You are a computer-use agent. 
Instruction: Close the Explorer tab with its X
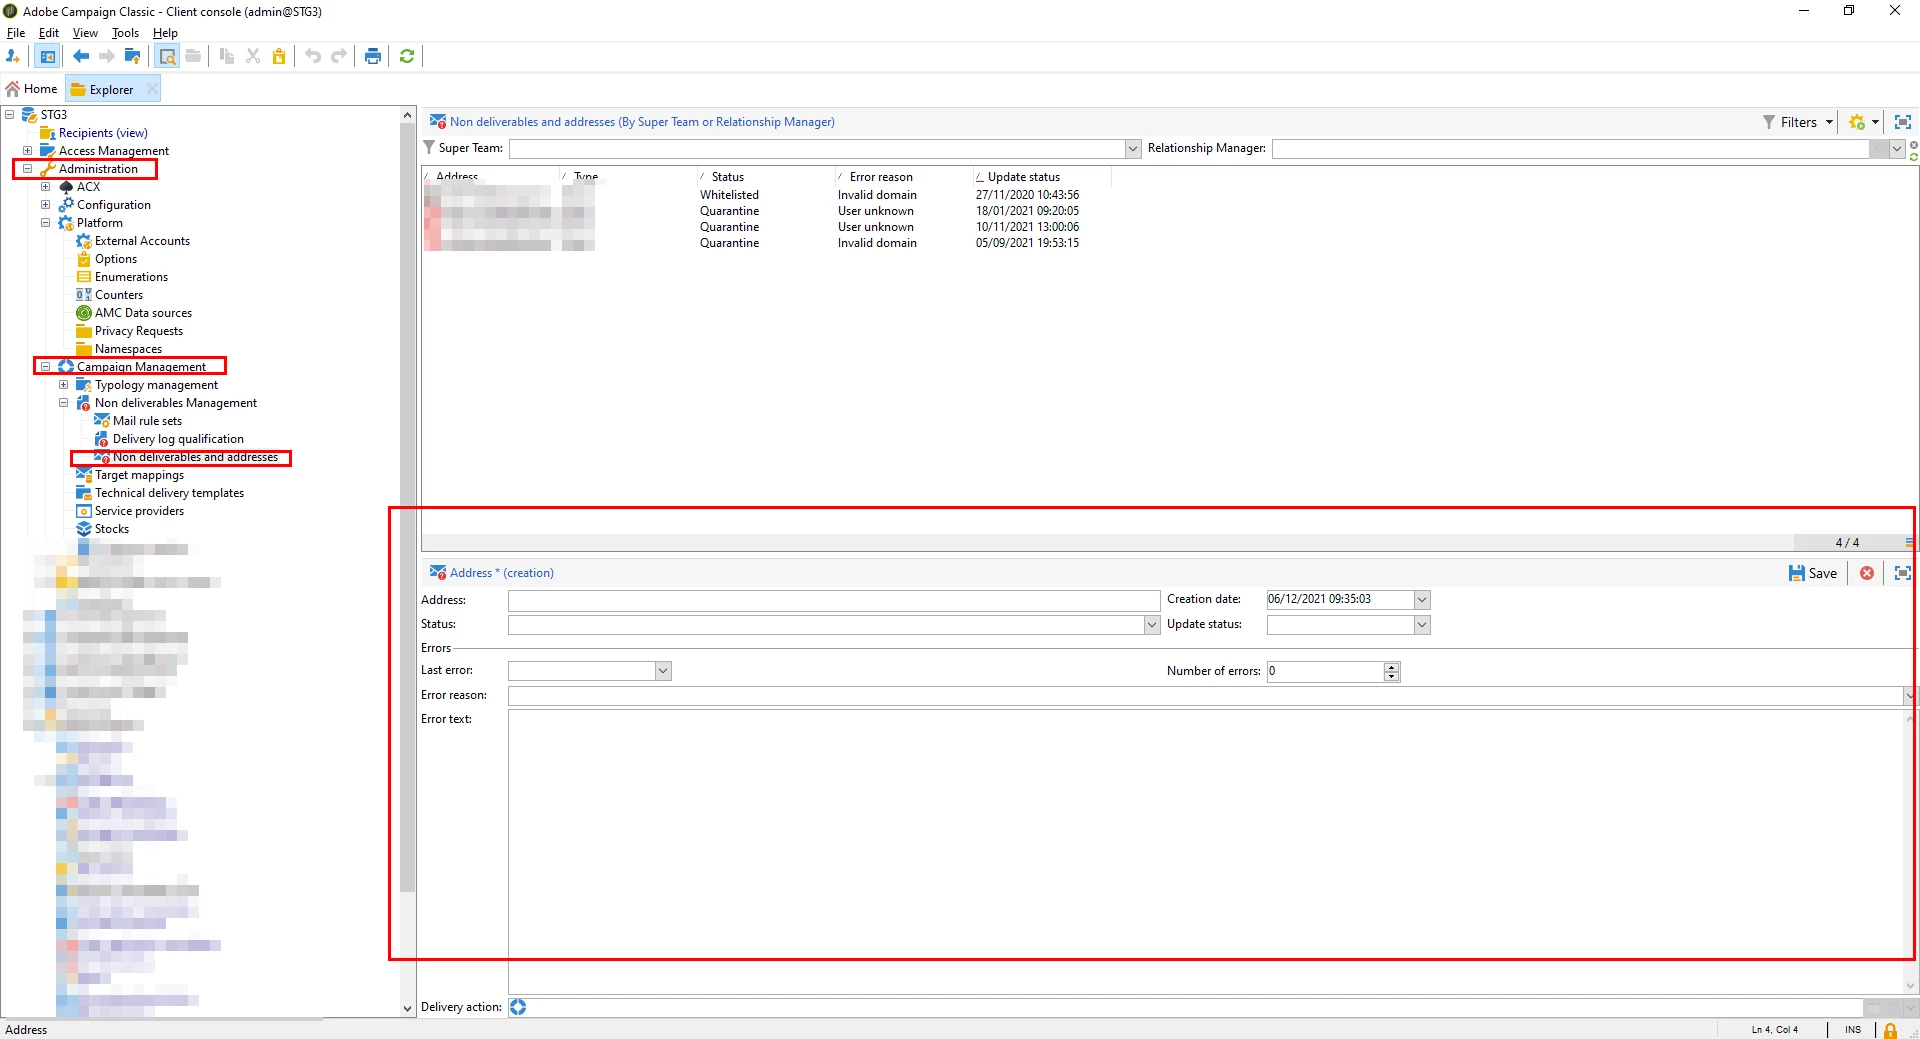152,89
